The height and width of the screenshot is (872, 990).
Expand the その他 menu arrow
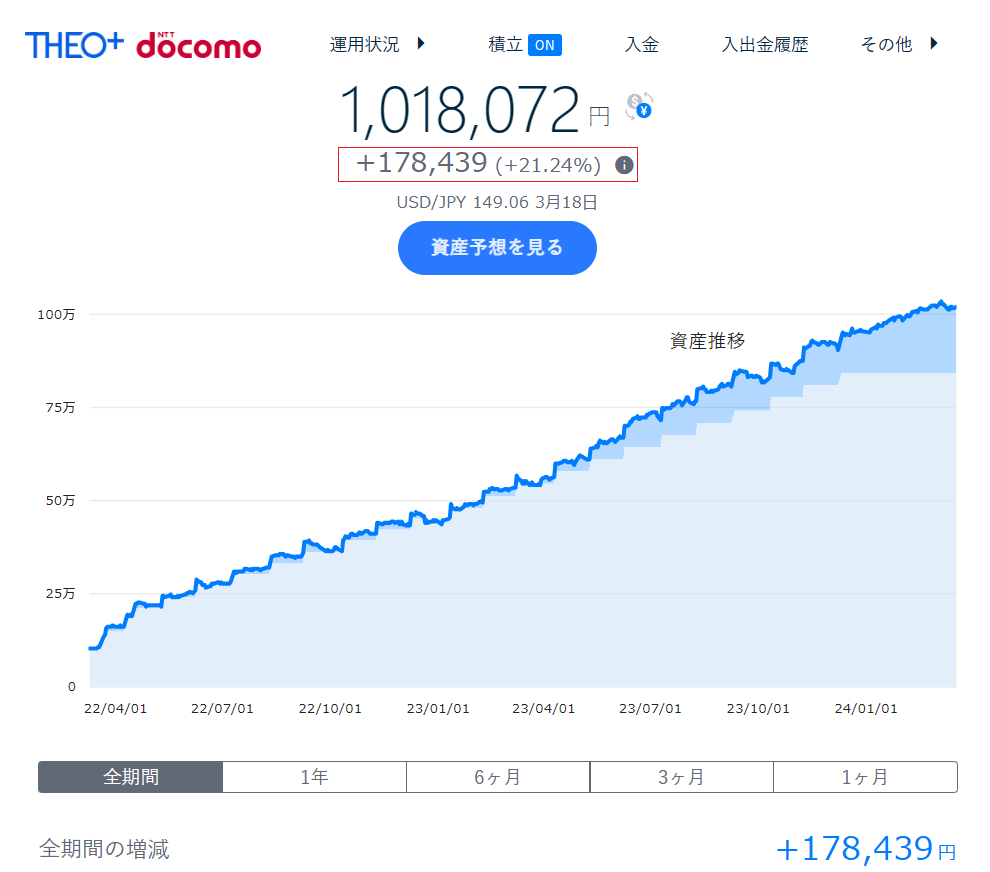coord(934,44)
